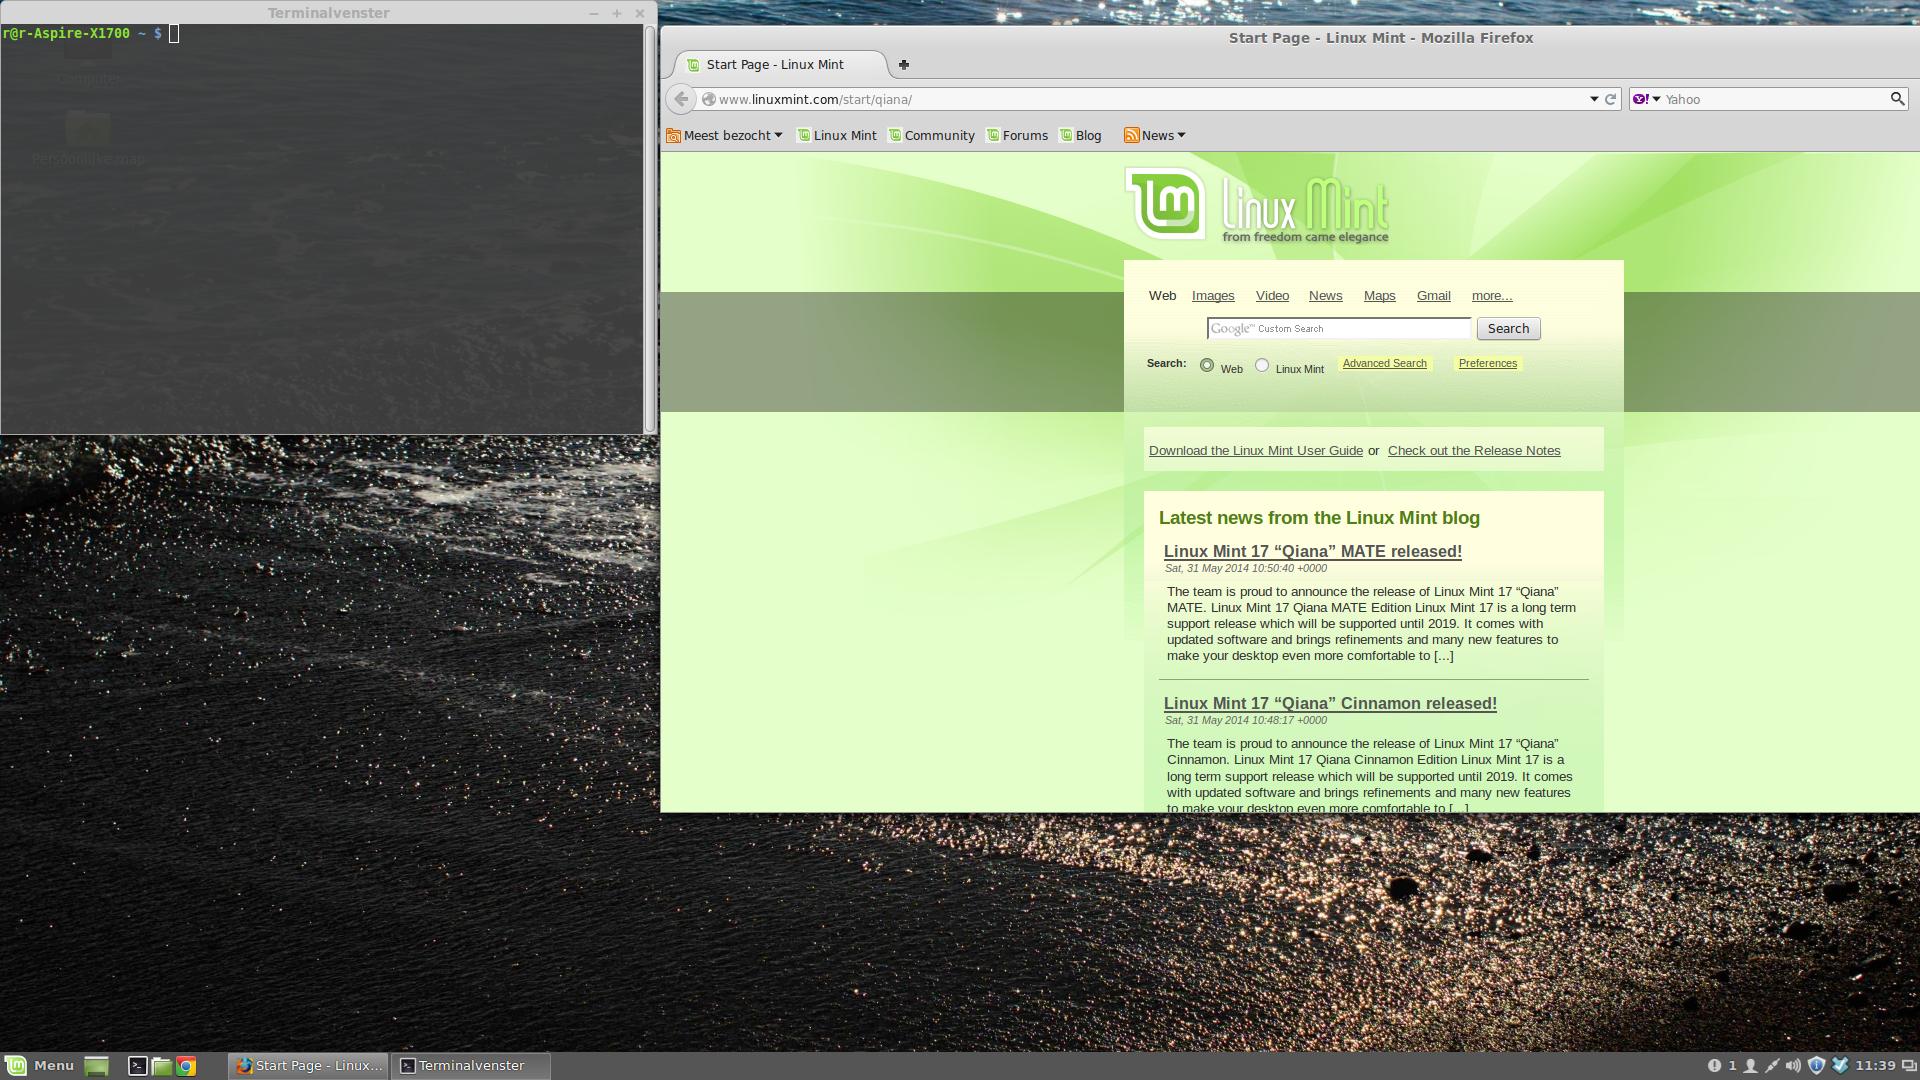Open the file manager folder launcher icon
Image resolution: width=1920 pixels, height=1080 pixels.
(x=162, y=1066)
